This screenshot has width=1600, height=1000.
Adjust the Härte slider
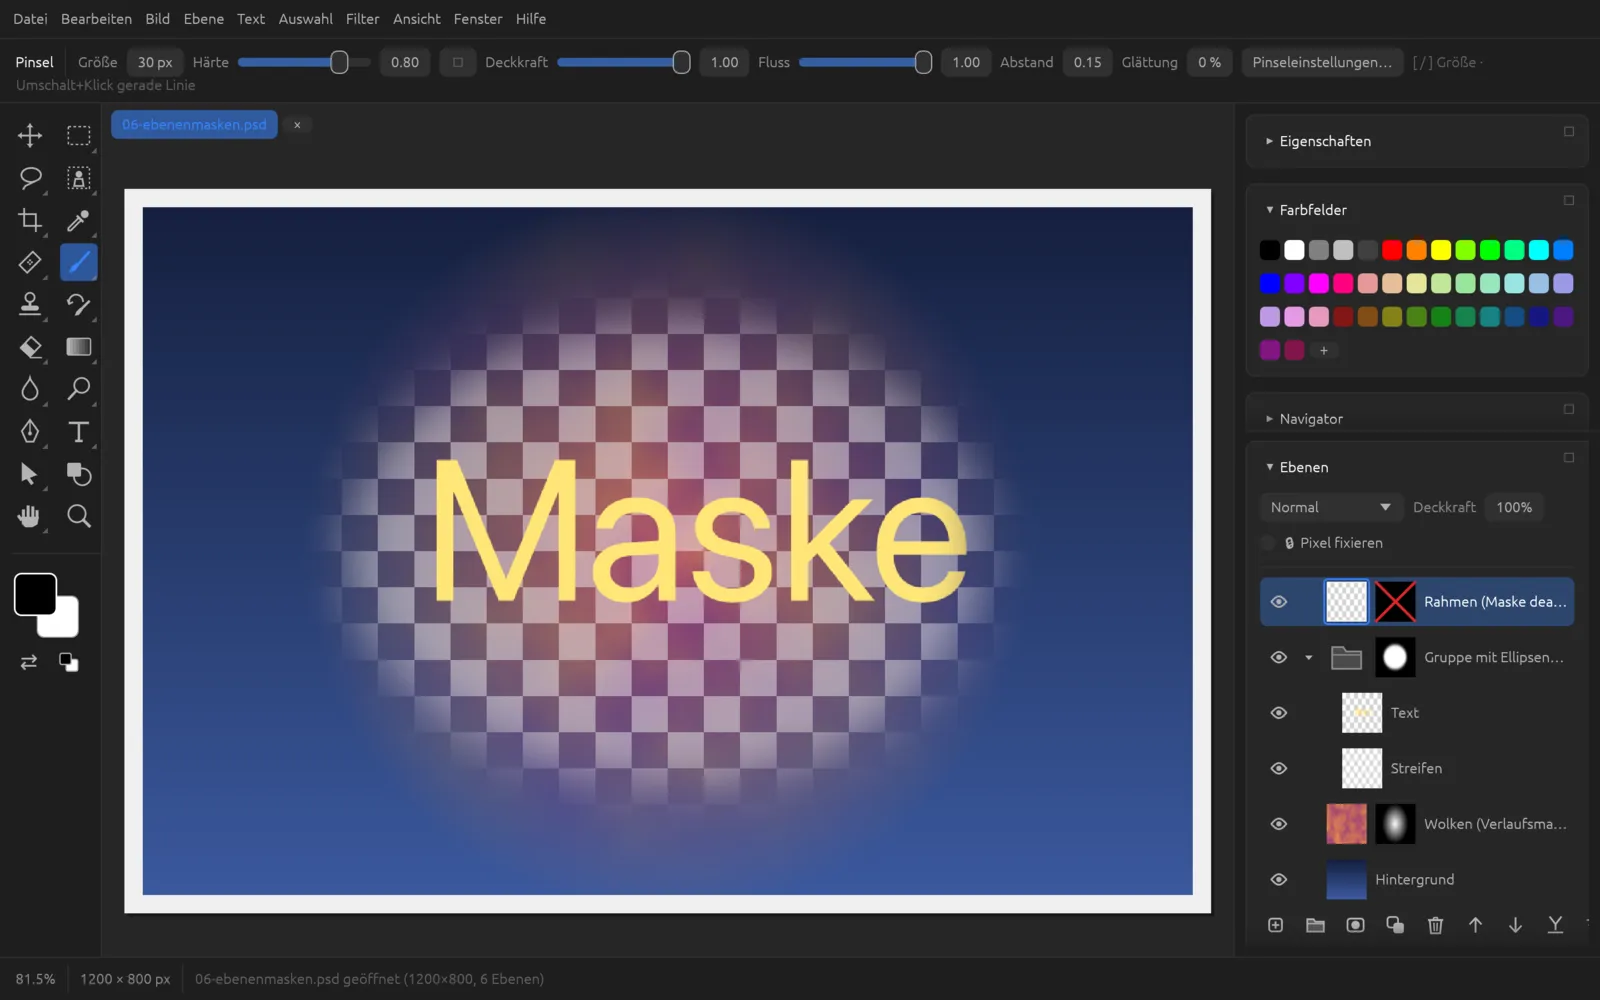coord(304,62)
